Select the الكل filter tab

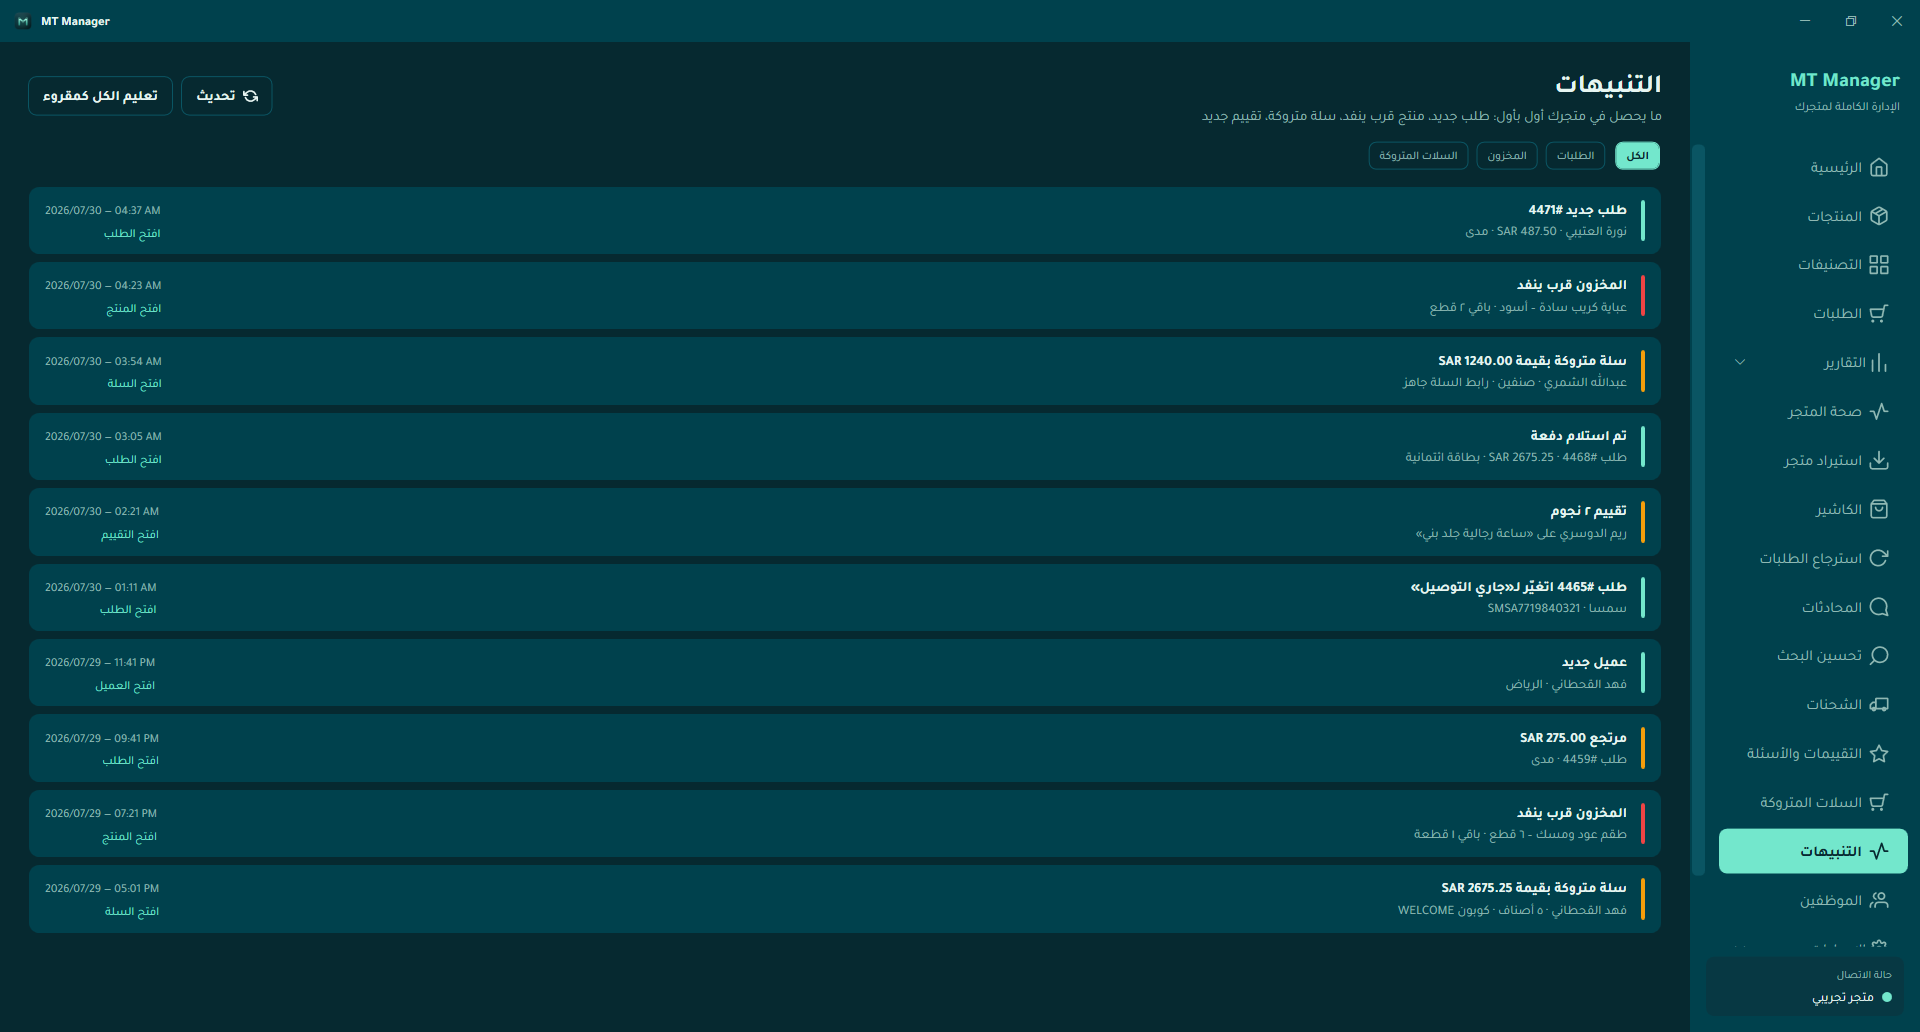coord(1637,156)
